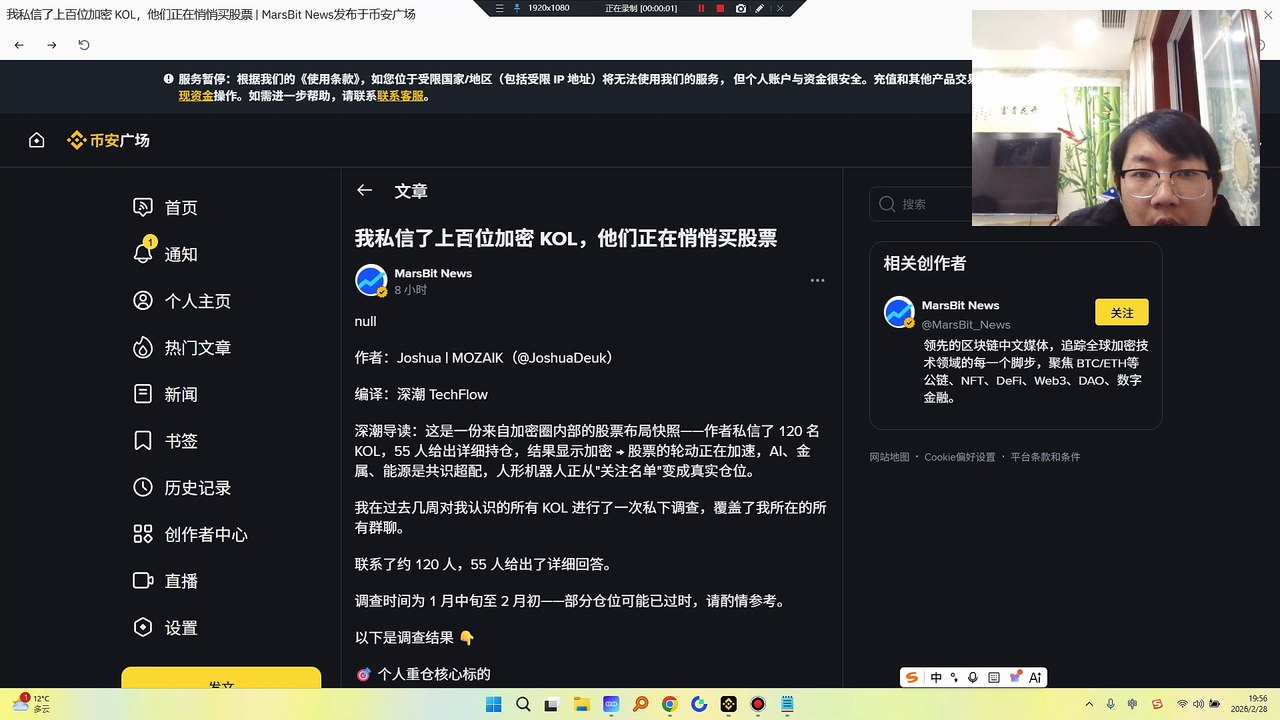
Task: Open the orange magnifier app on taskbar
Action: (x=640, y=704)
